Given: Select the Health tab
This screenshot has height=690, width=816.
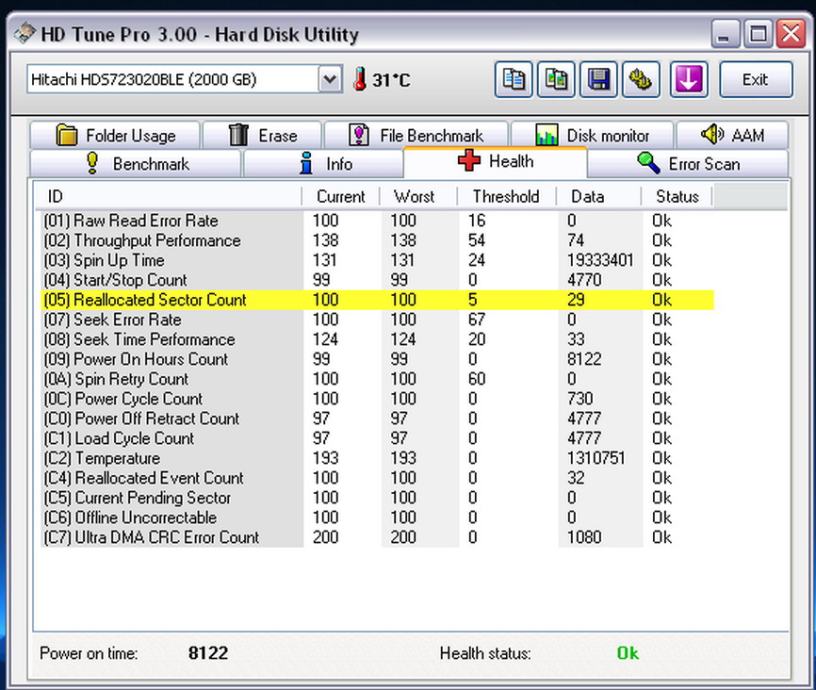Looking at the screenshot, I should (x=495, y=162).
